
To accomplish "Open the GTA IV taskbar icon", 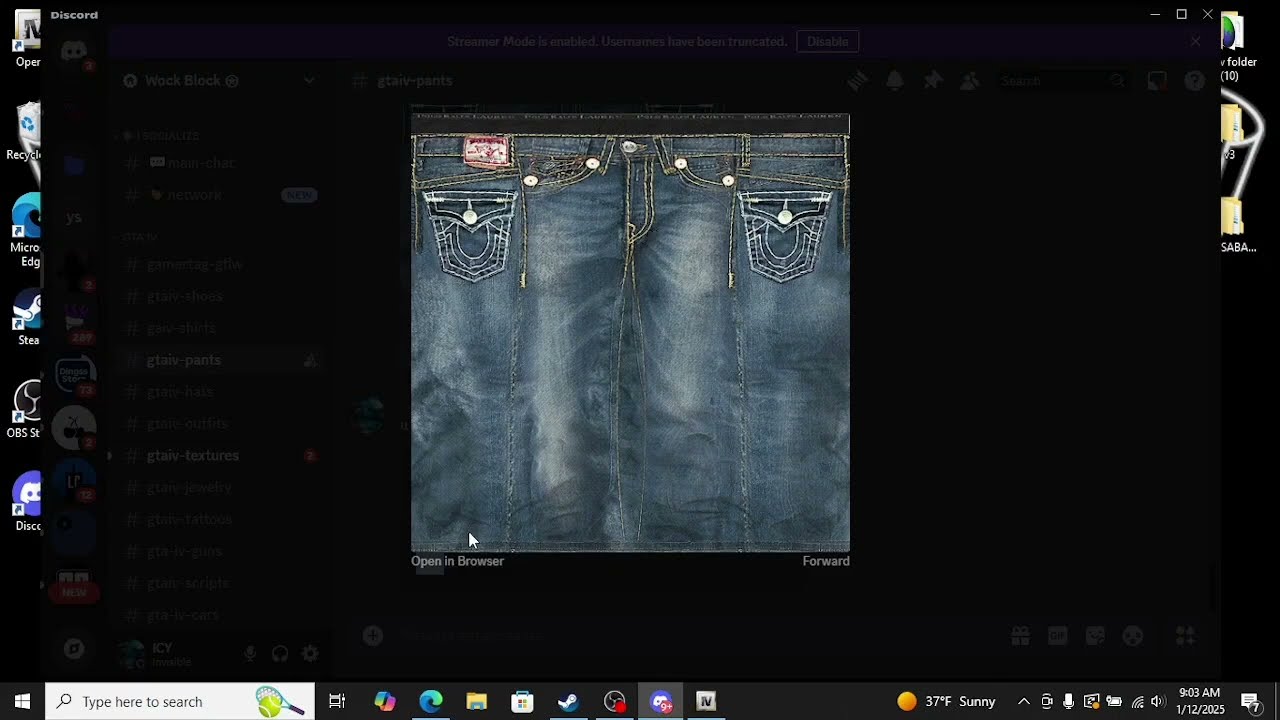I will pos(706,701).
